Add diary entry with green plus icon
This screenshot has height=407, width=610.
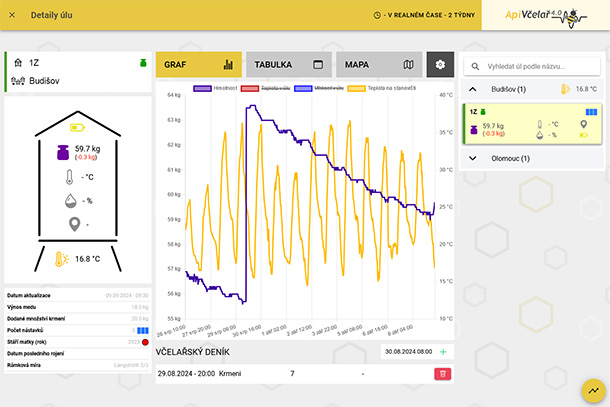pos(443,352)
